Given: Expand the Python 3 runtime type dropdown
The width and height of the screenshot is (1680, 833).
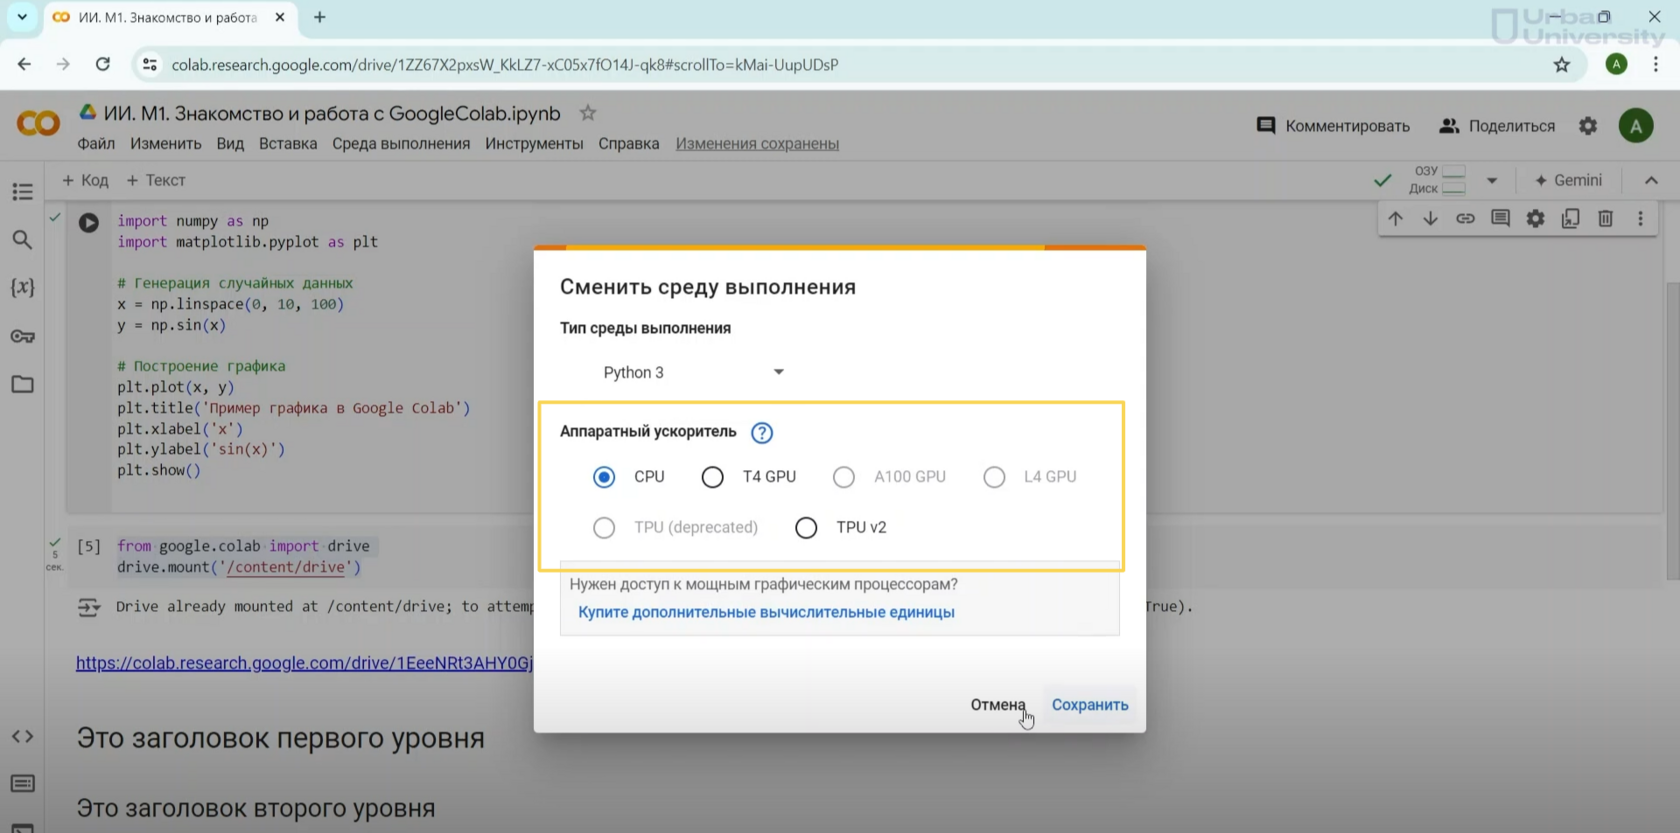Looking at the screenshot, I should [x=692, y=372].
